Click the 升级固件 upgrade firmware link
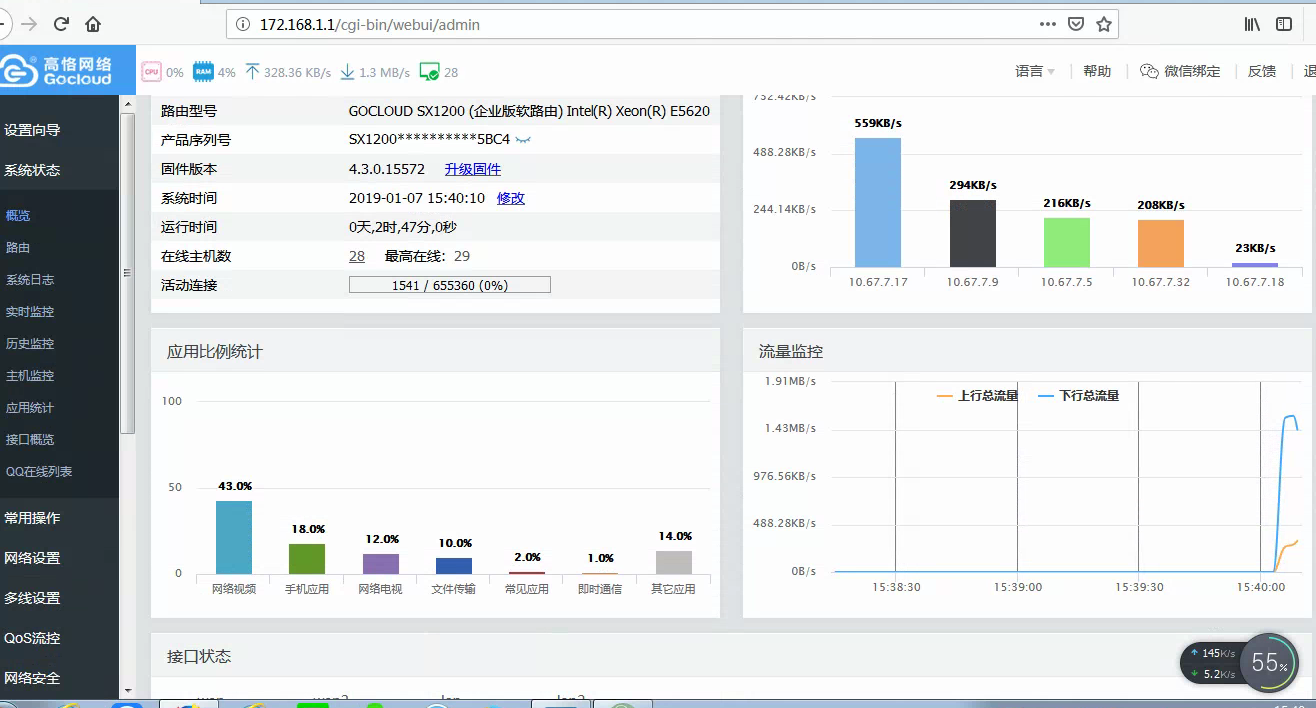Viewport: 1316px width, 708px height. coord(473,169)
